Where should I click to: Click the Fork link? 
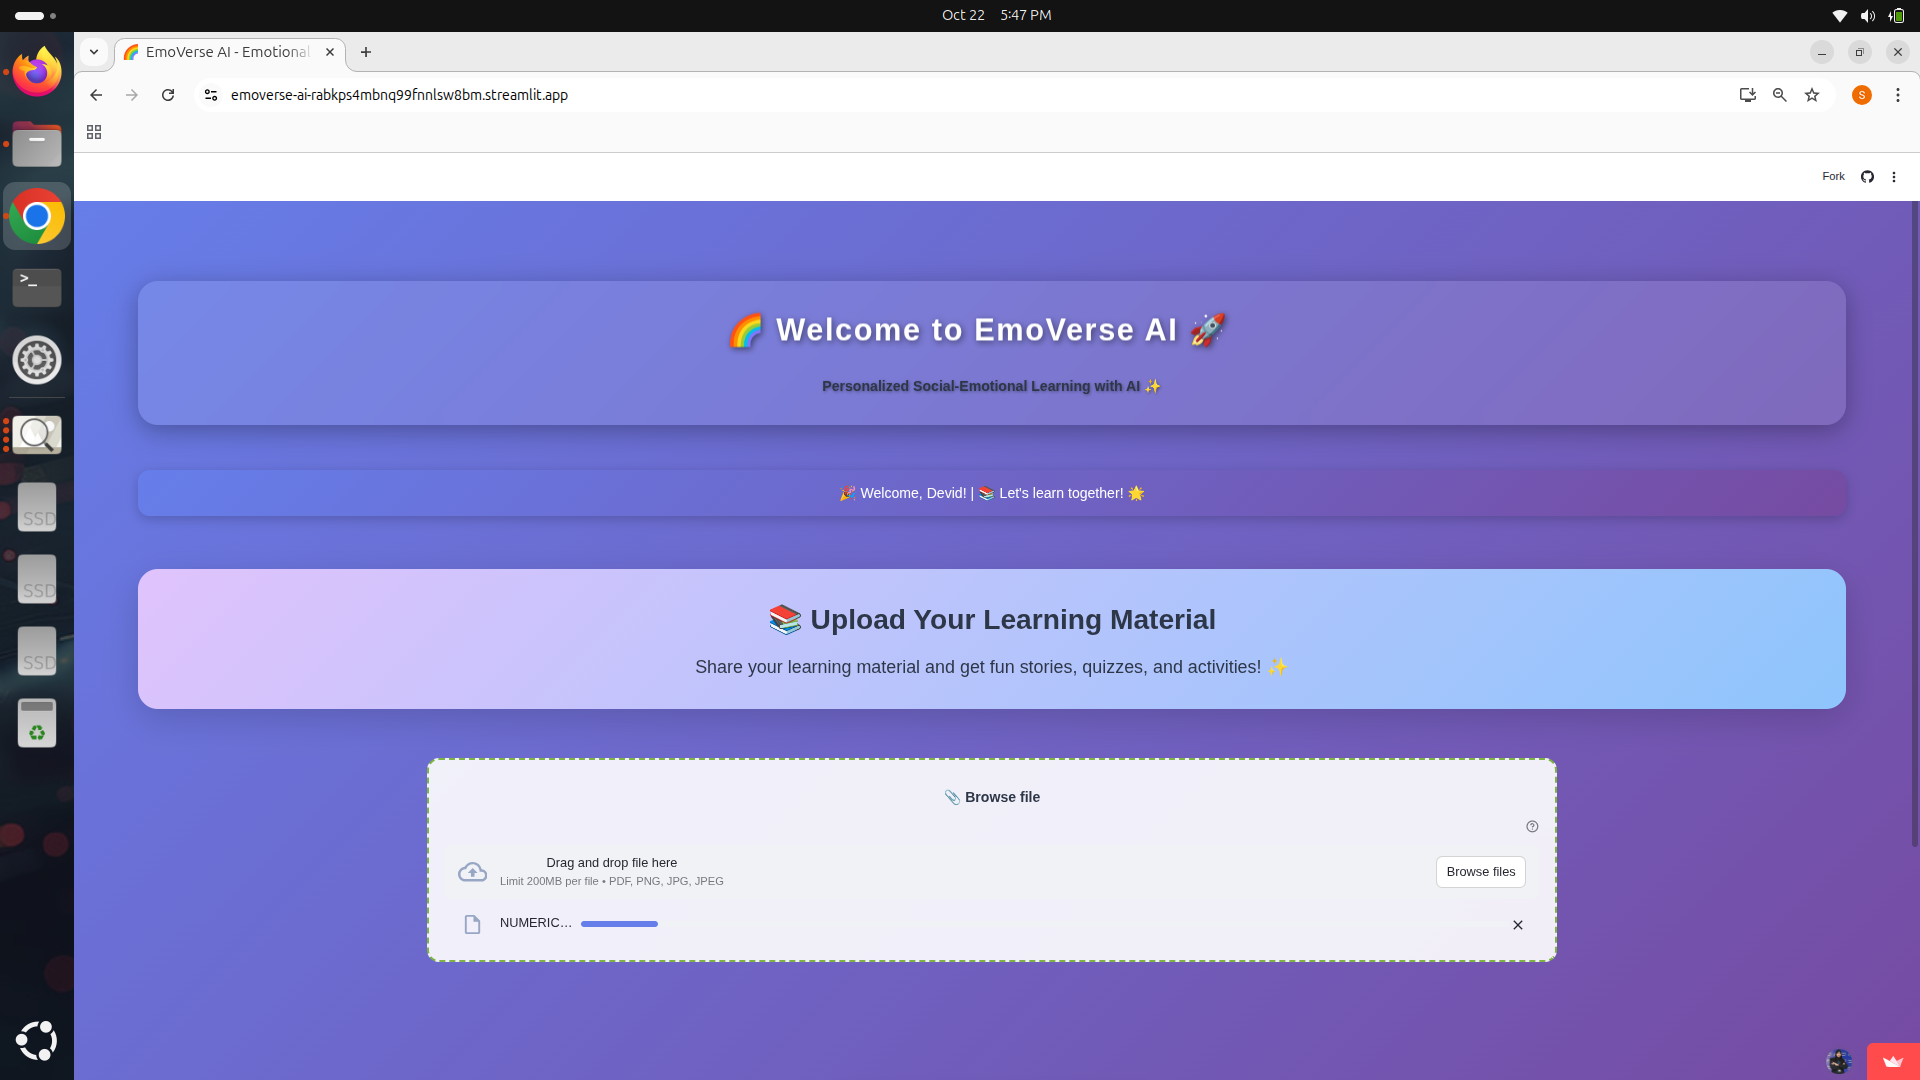click(x=1832, y=177)
